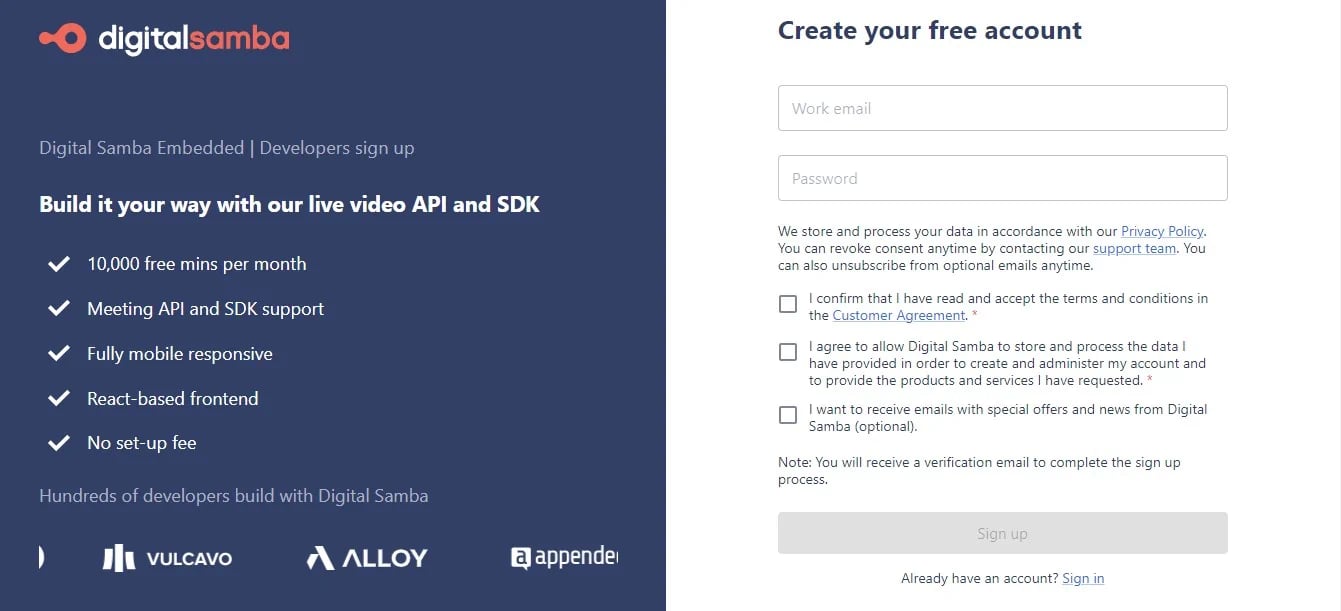
Task: Click the Vulcavo company logo
Action: coord(167,558)
